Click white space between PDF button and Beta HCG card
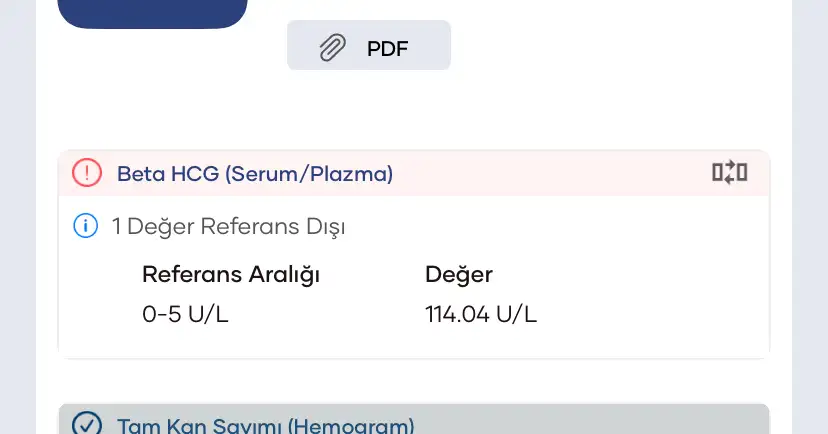828x434 pixels. [400, 110]
